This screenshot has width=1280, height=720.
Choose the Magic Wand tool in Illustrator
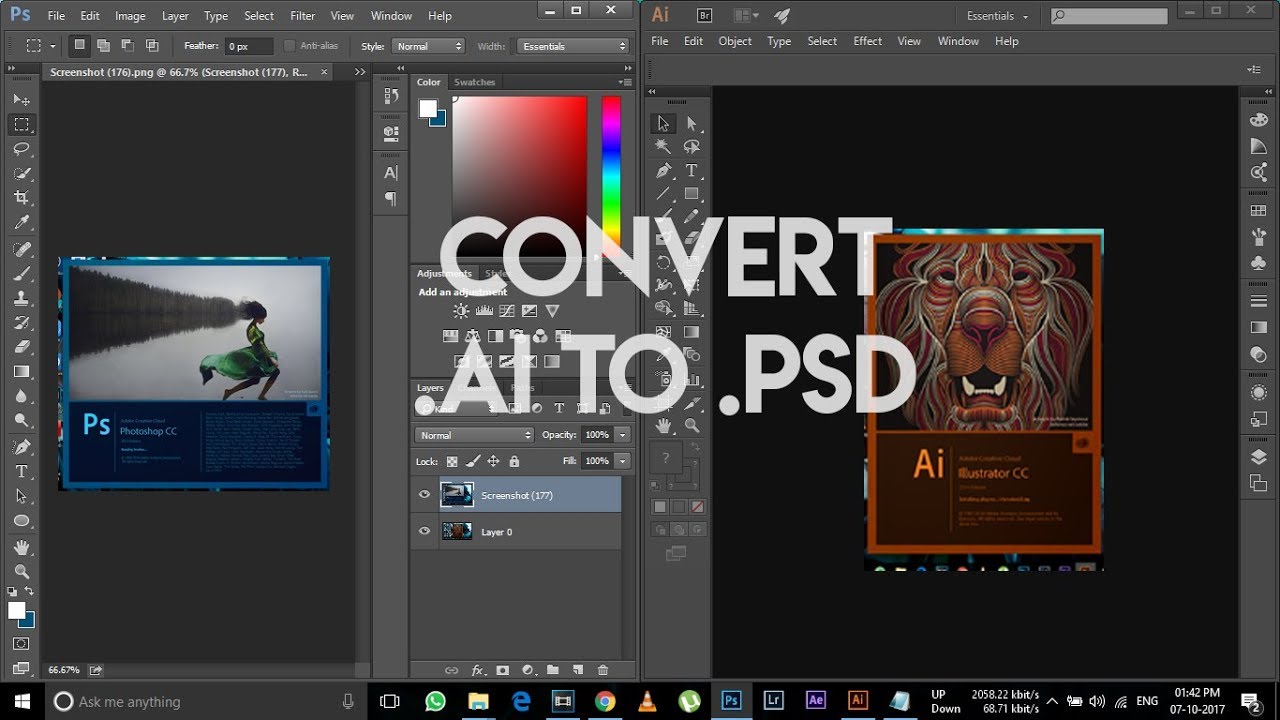click(x=662, y=146)
